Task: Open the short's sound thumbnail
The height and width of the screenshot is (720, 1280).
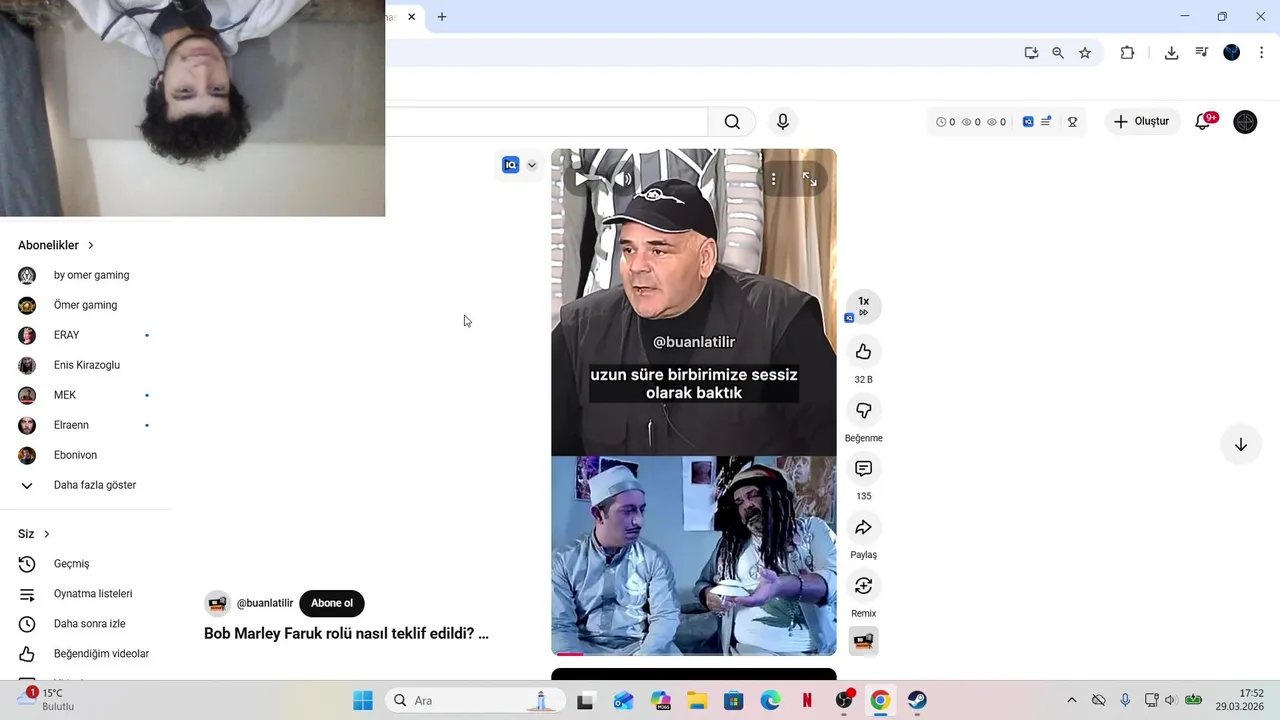Action: [x=864, y=641]
